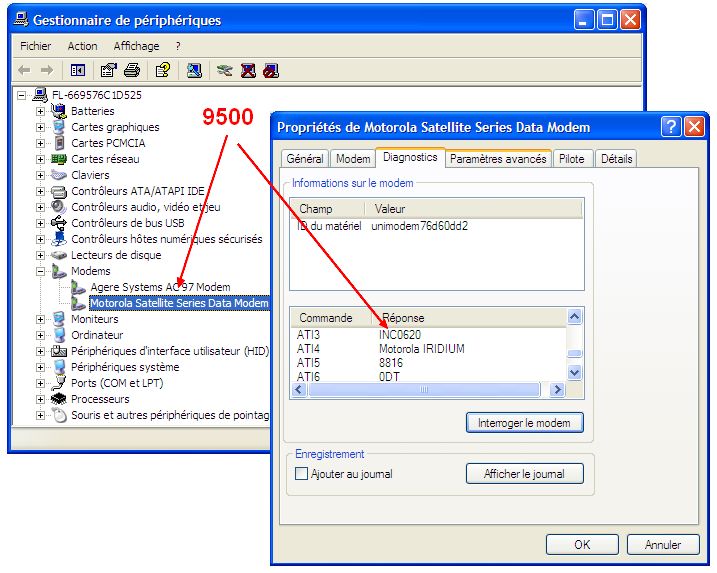Expand the Cartes réseau node

pos(40,159)
